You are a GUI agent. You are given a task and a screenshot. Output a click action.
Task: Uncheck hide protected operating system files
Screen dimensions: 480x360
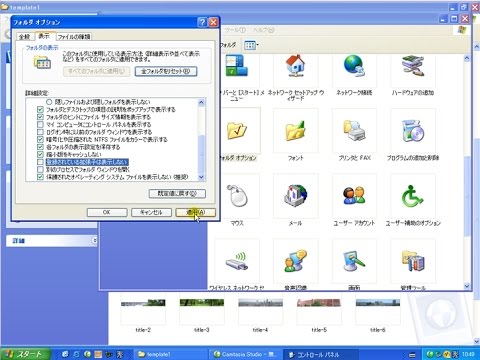coord(40,177)
